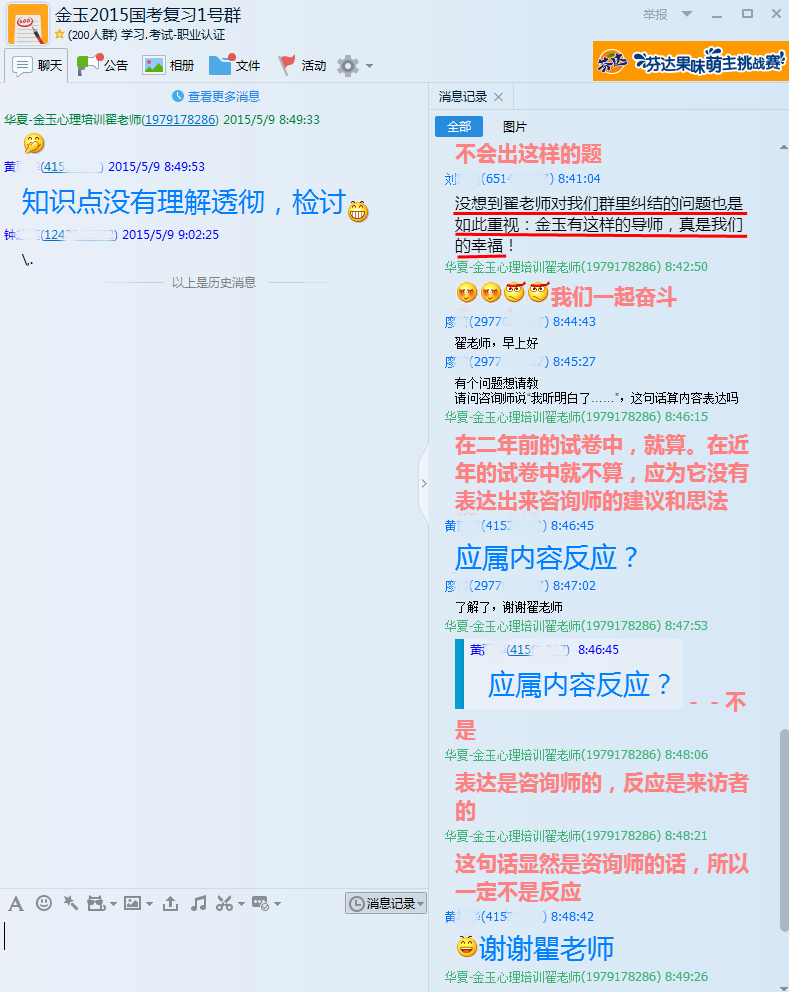Open the 文件 files tab
Screen dimensions: 789x992
pyautogui.click(x=234, y=66)
